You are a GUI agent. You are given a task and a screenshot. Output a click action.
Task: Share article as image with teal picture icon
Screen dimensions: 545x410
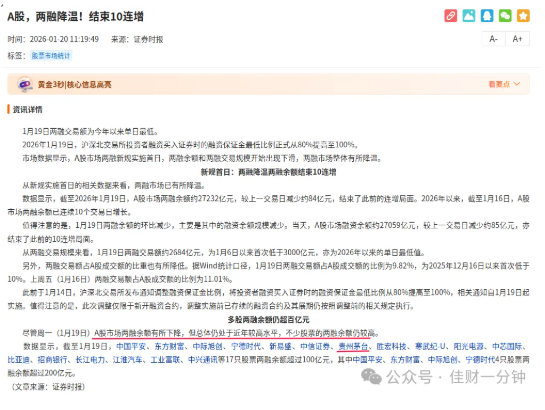[x=469, y=16]
